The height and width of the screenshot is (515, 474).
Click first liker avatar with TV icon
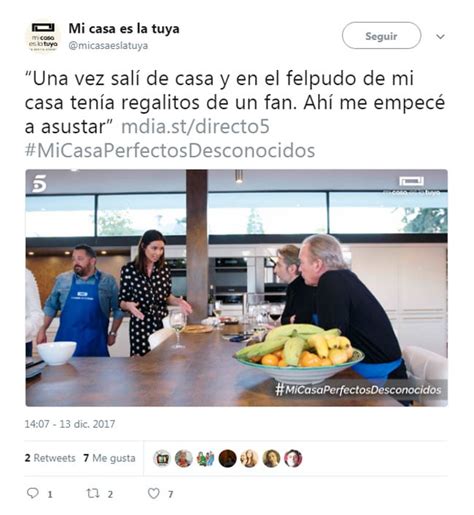pyautogui.click(x=162, y=458)
